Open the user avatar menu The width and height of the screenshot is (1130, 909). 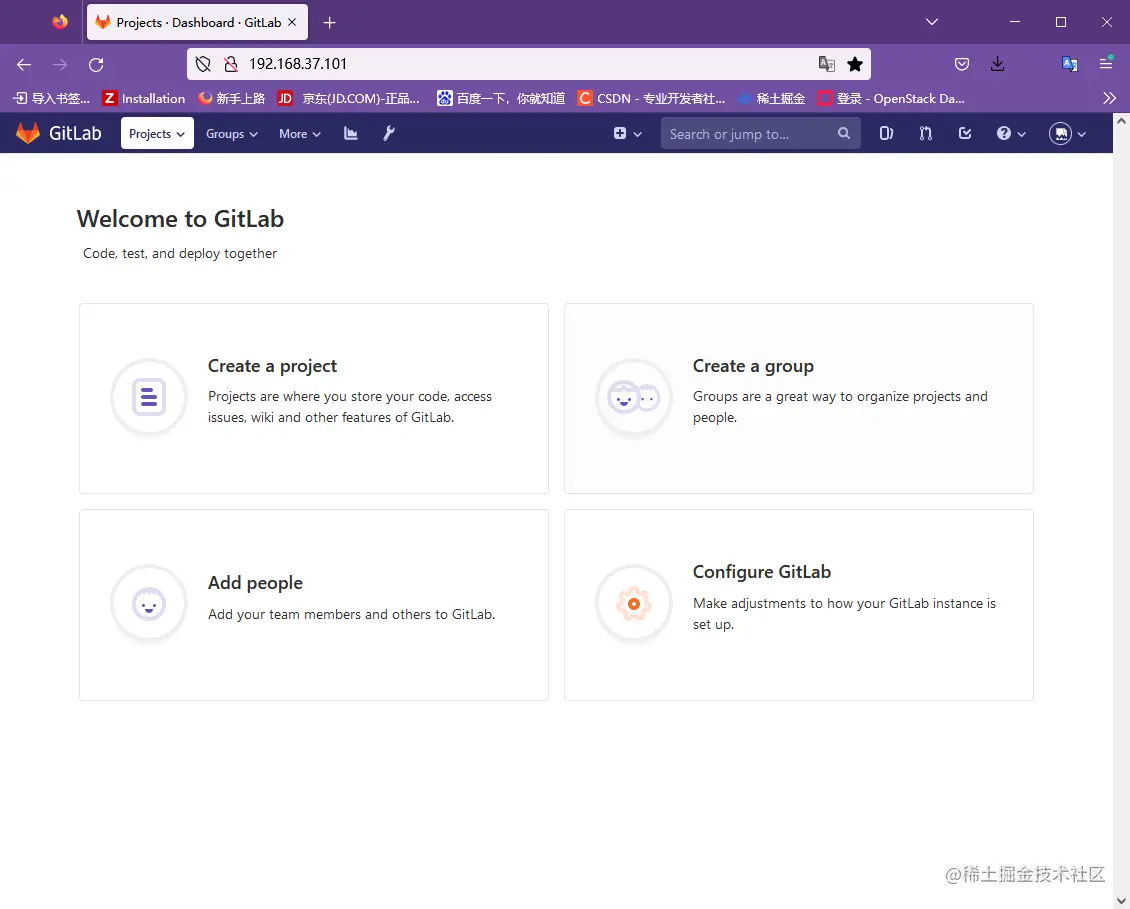[x=1067, y=133]
